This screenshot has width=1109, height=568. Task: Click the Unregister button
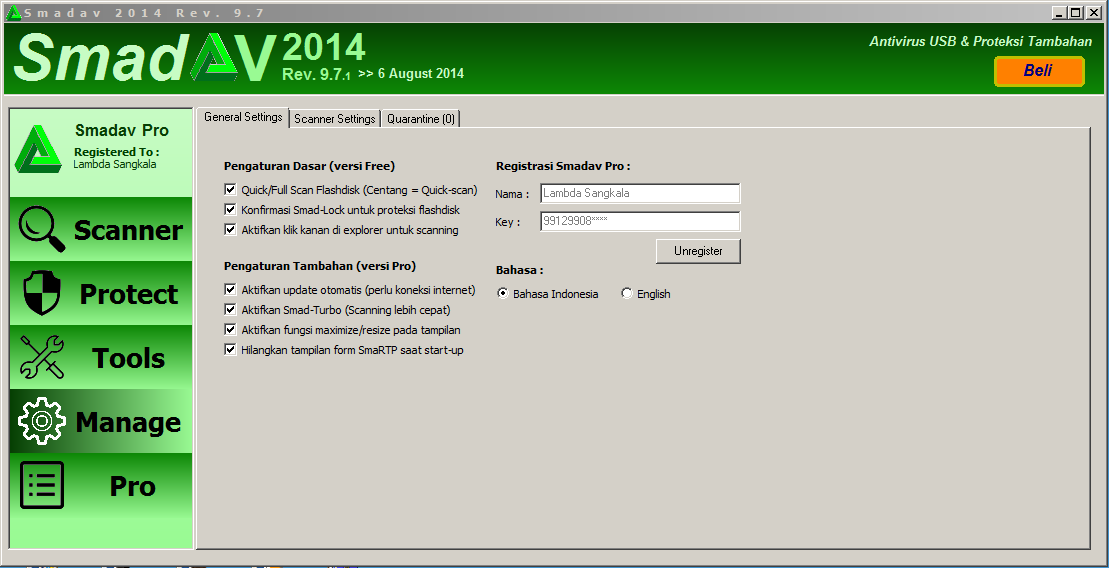tap(698, 251)
